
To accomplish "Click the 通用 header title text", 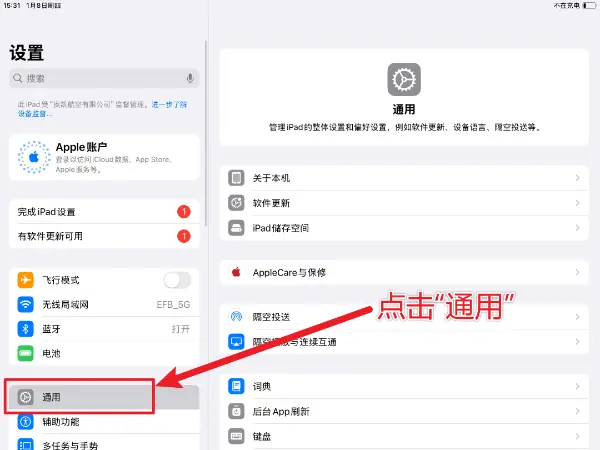I will [x=404, y=109].
